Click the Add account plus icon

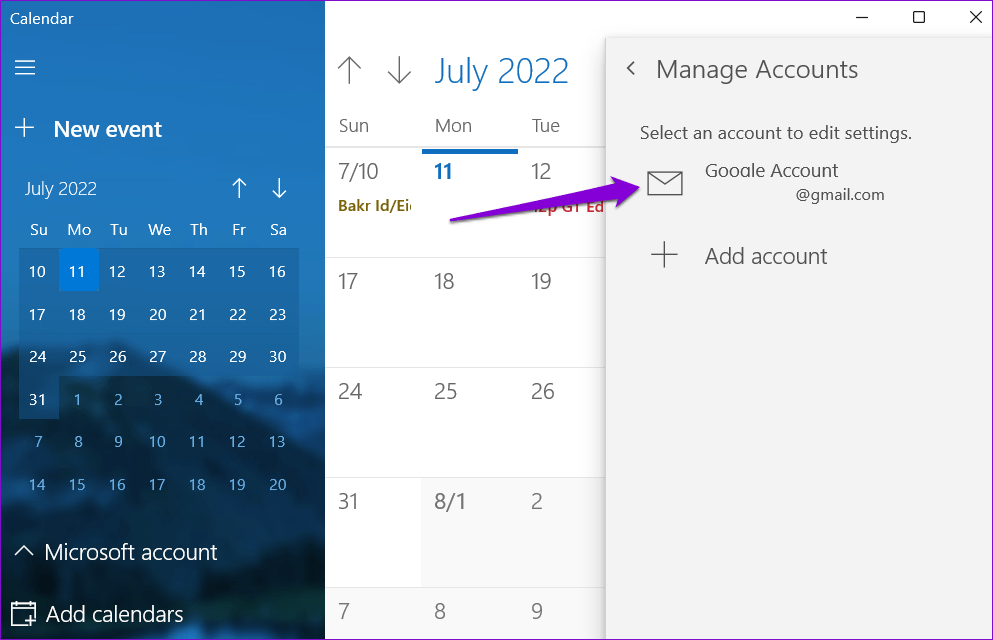(x=664, y=255)
